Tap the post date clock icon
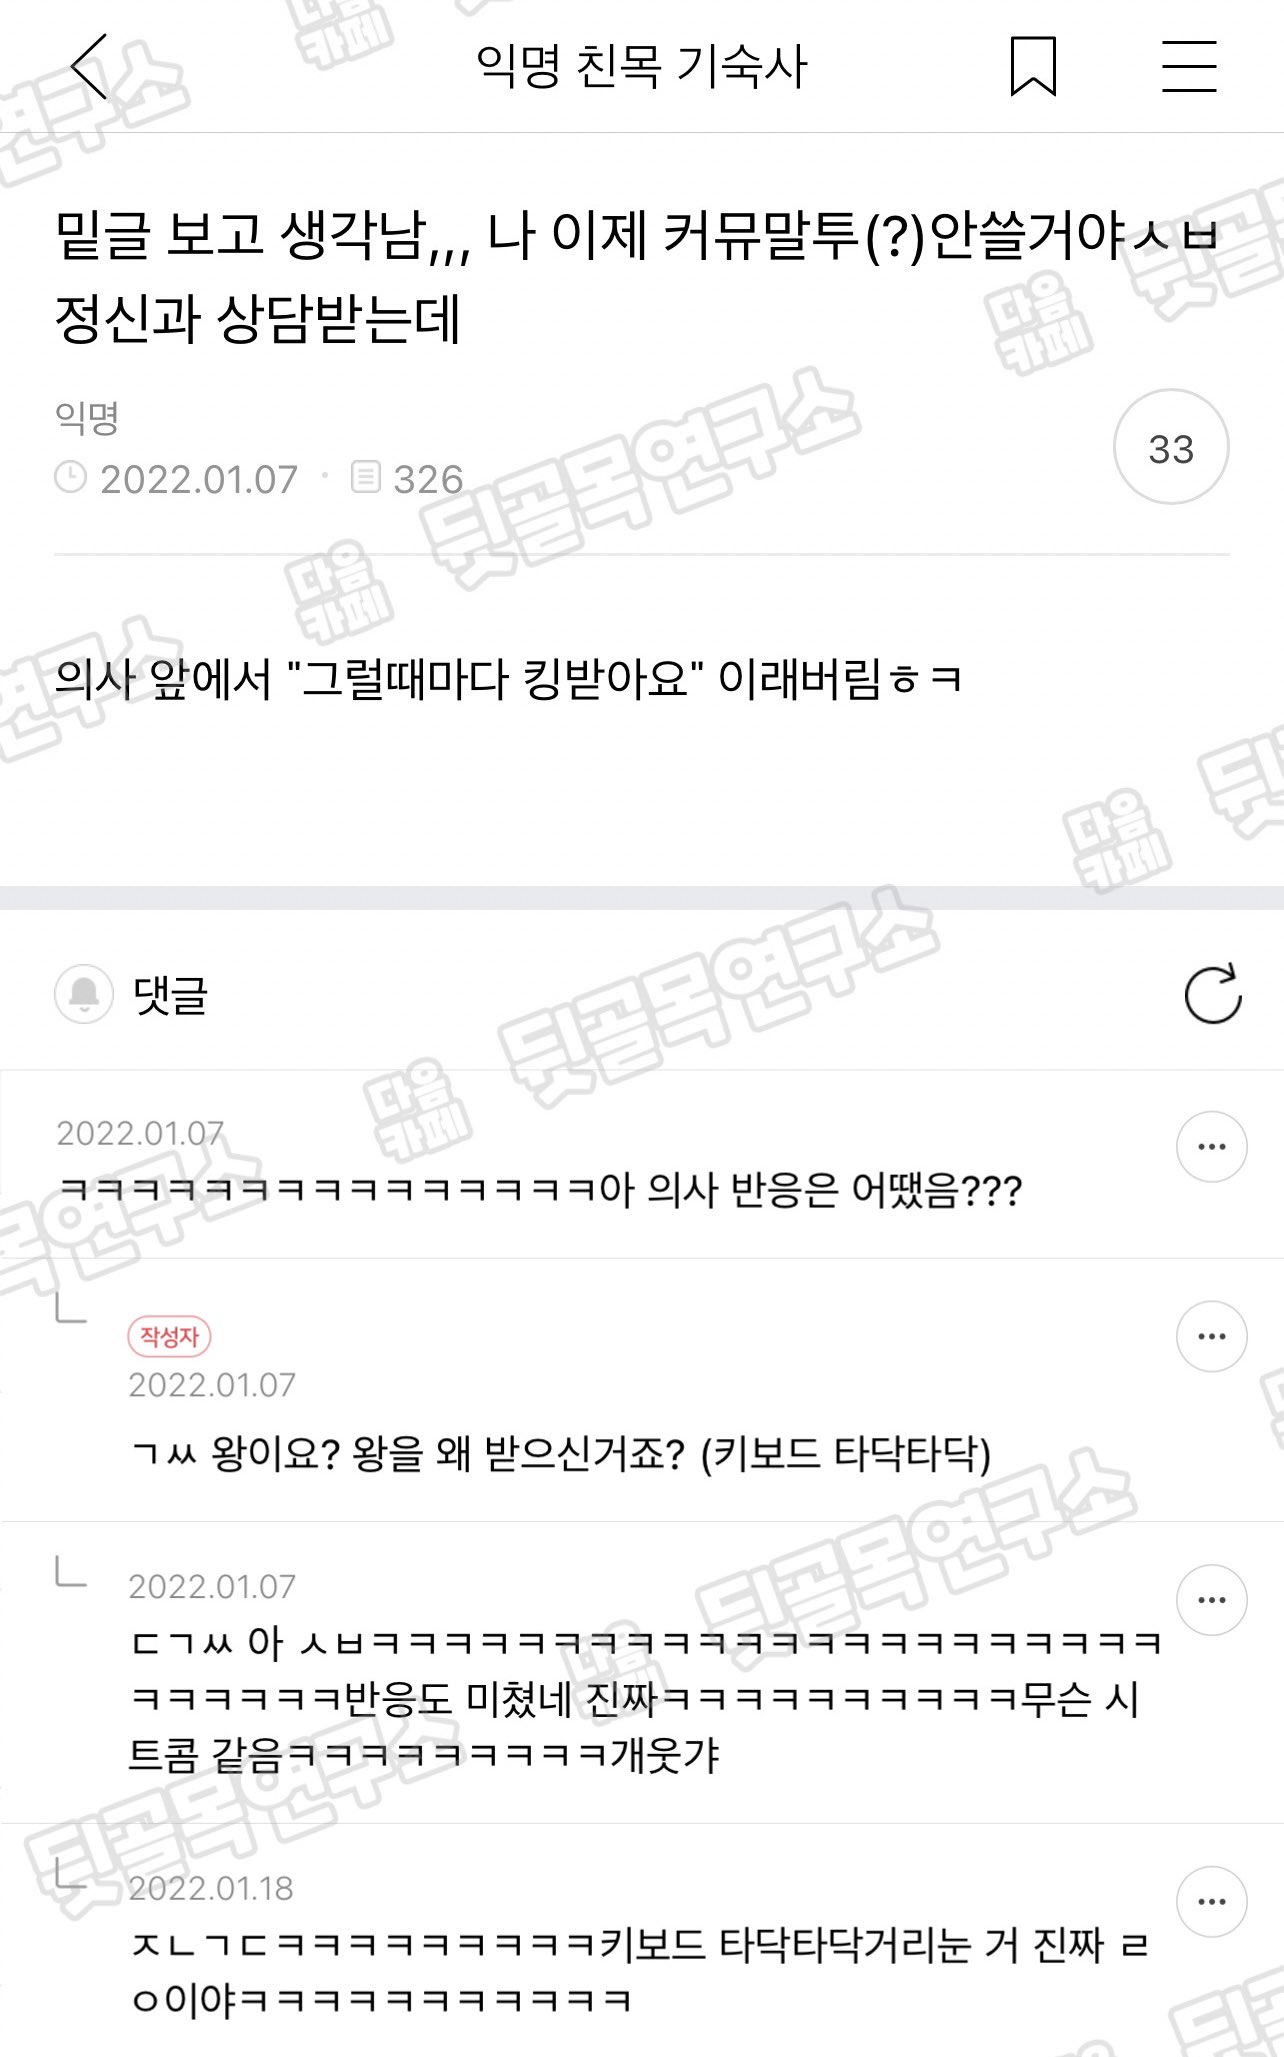The image size is (1284, 2057). coord(70,477)
